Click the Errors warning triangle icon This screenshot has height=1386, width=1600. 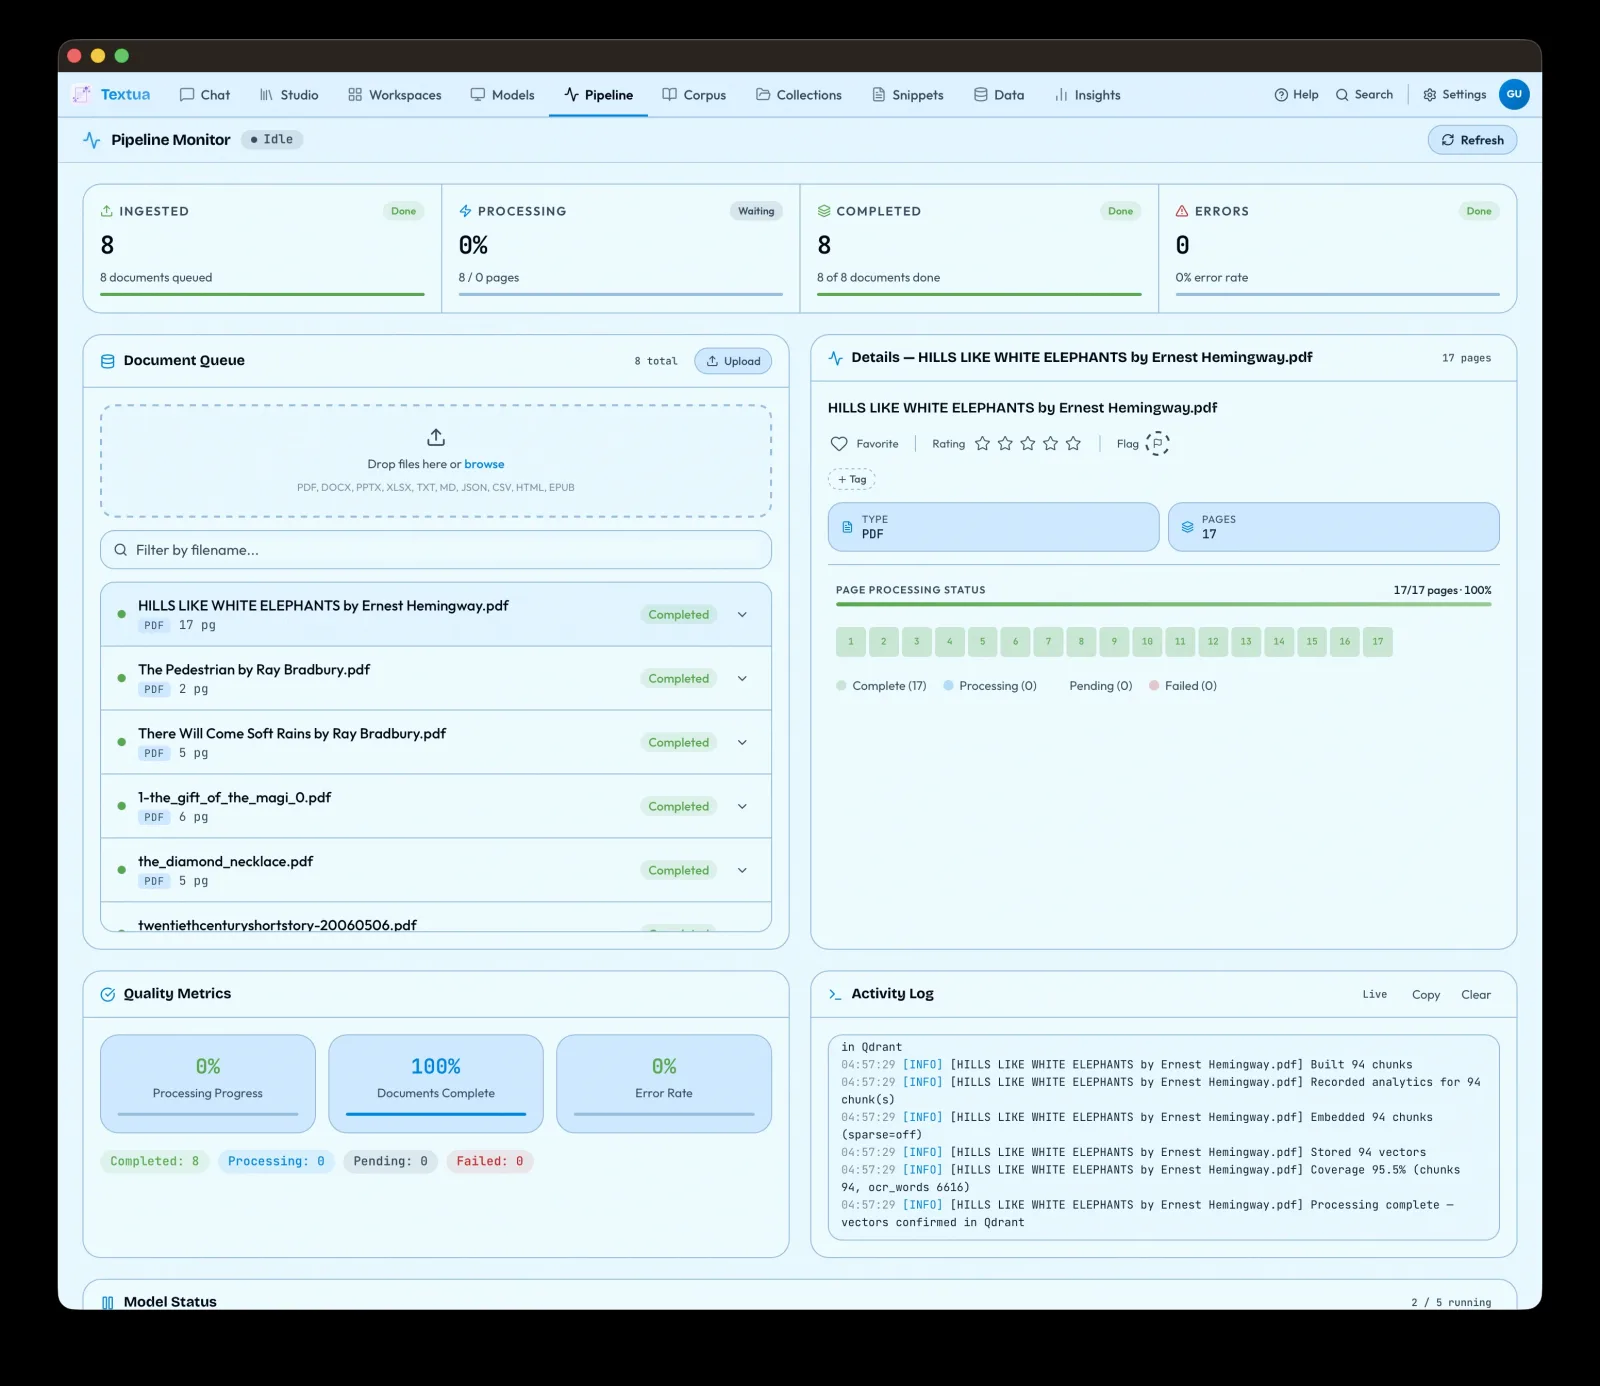coord(1182,211)
